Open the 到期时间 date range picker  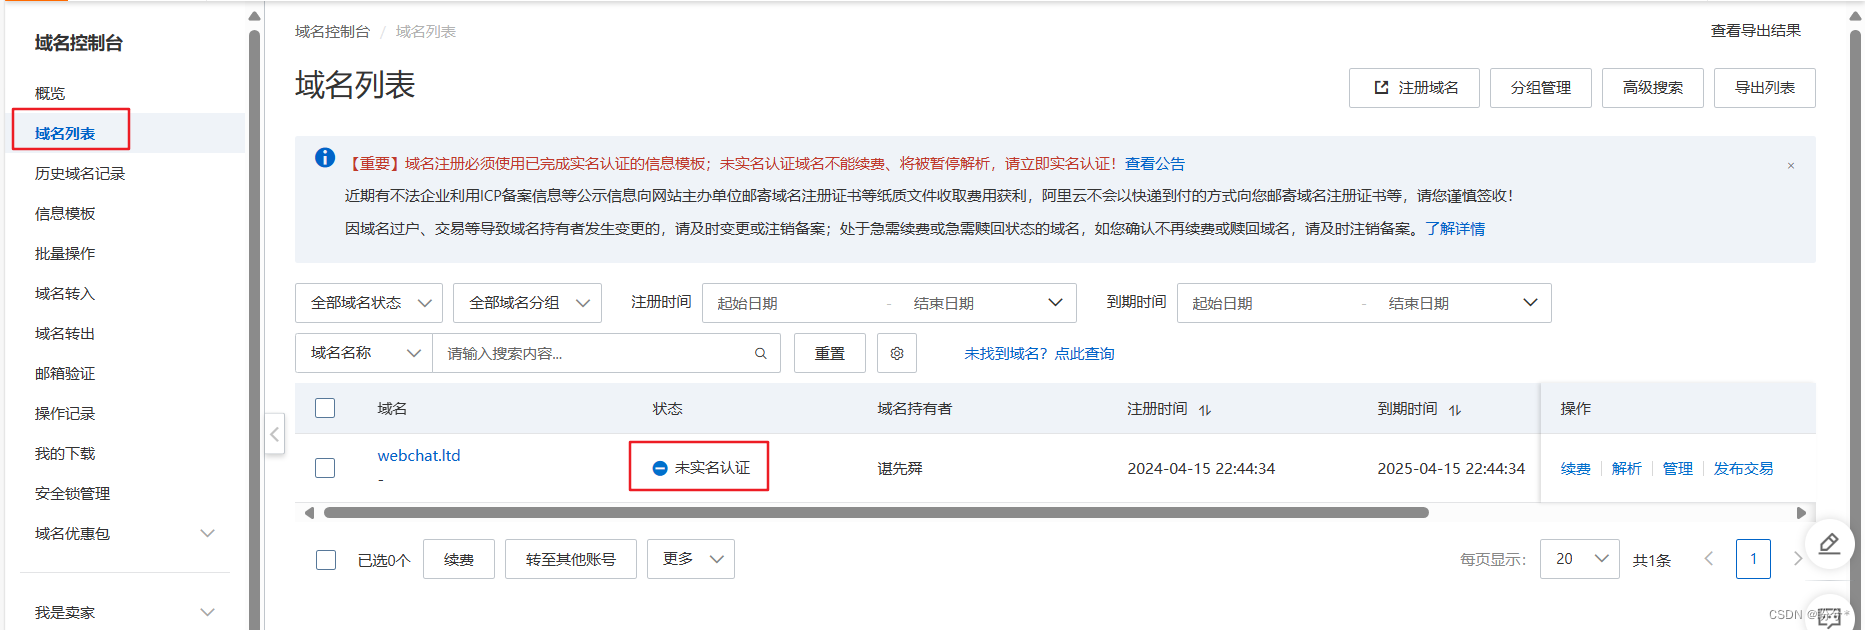click(x=1364, y=303)
